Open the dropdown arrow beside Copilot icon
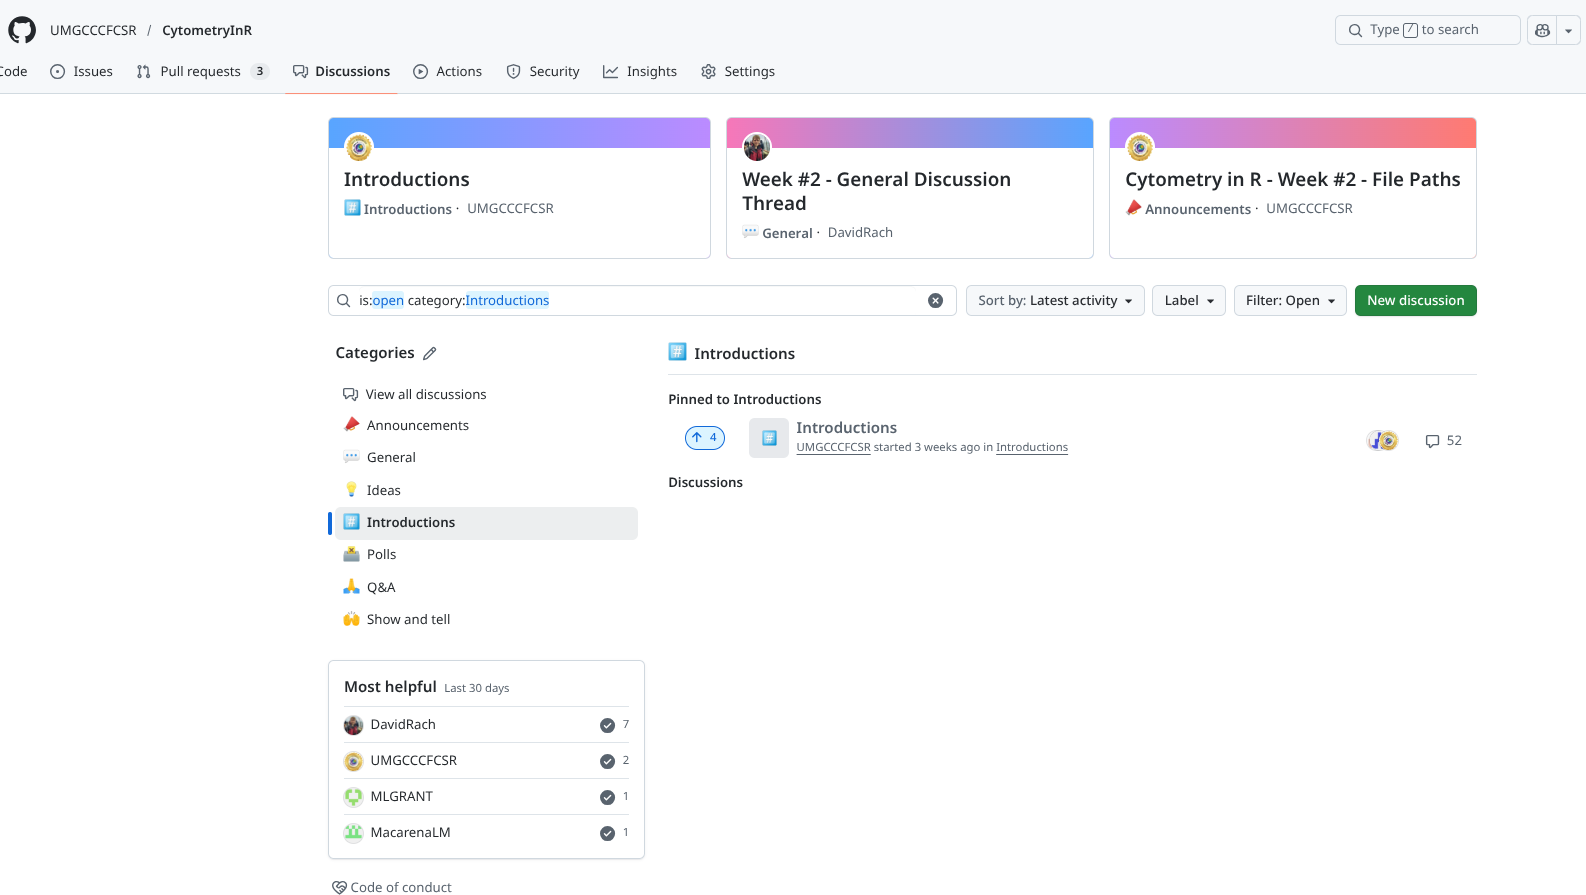 (1568, 31)
